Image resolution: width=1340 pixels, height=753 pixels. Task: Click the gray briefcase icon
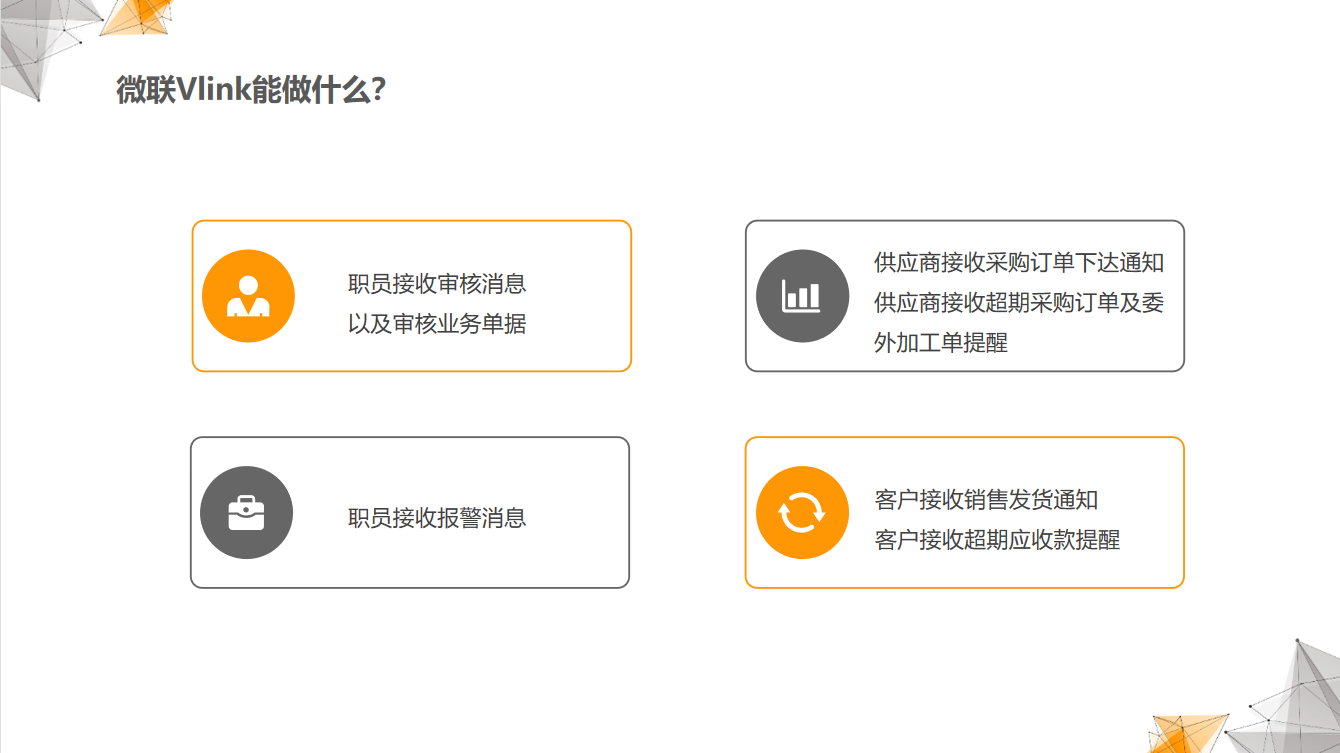pyautogui.click(x=246, y=513)
